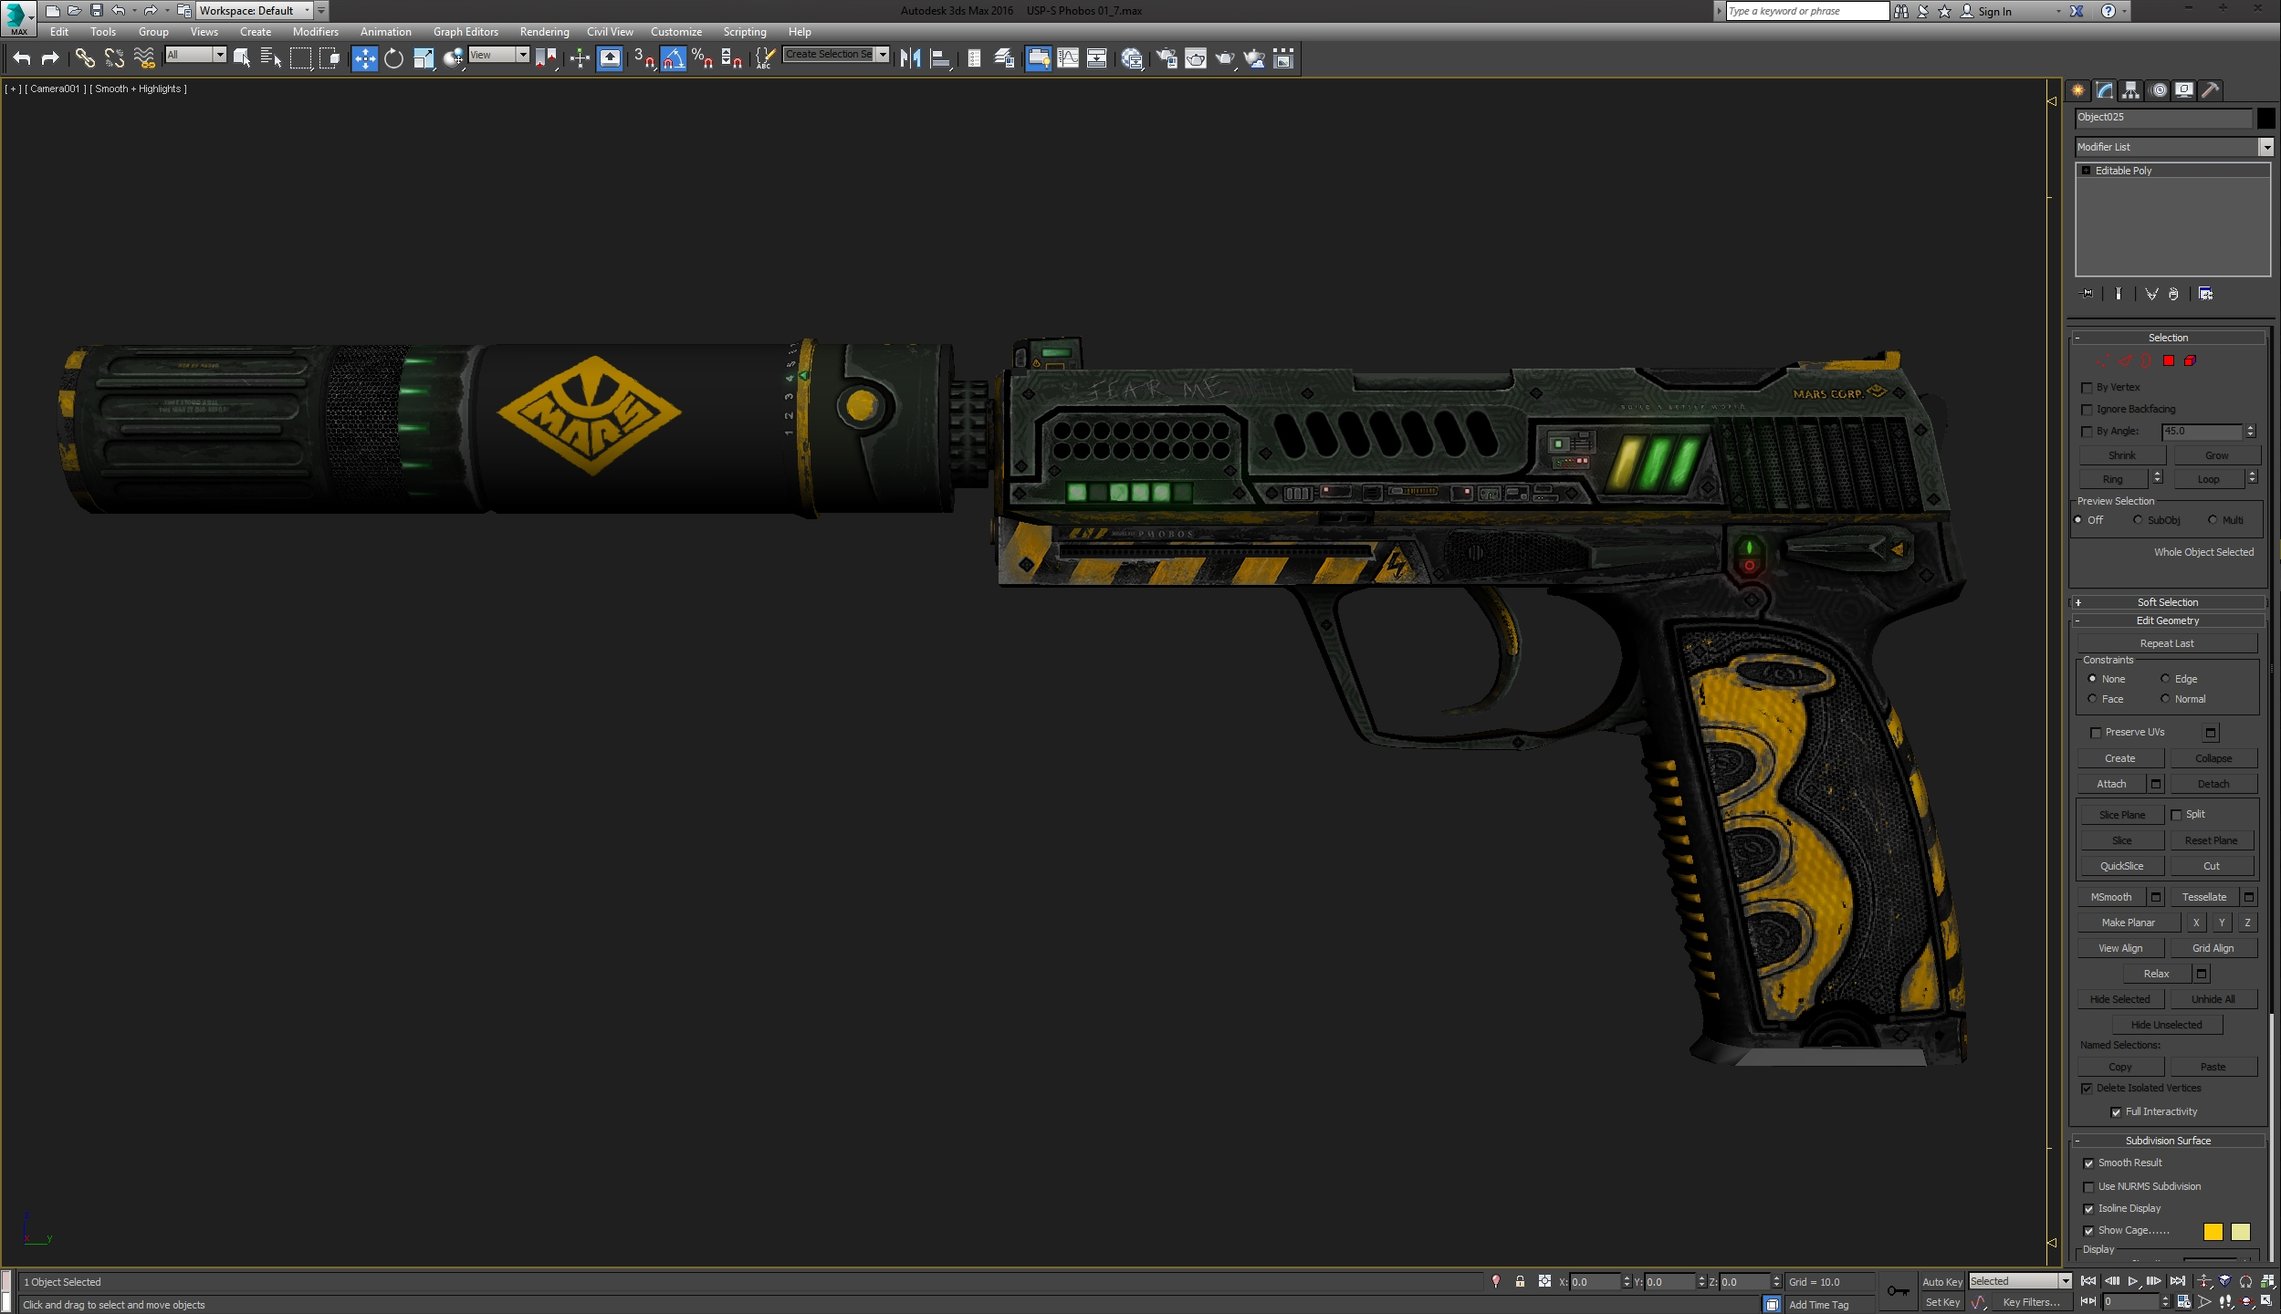Click the Hide Selected button
The width and height of the screenshot is (2281, 1314).
(2120, 1000)
